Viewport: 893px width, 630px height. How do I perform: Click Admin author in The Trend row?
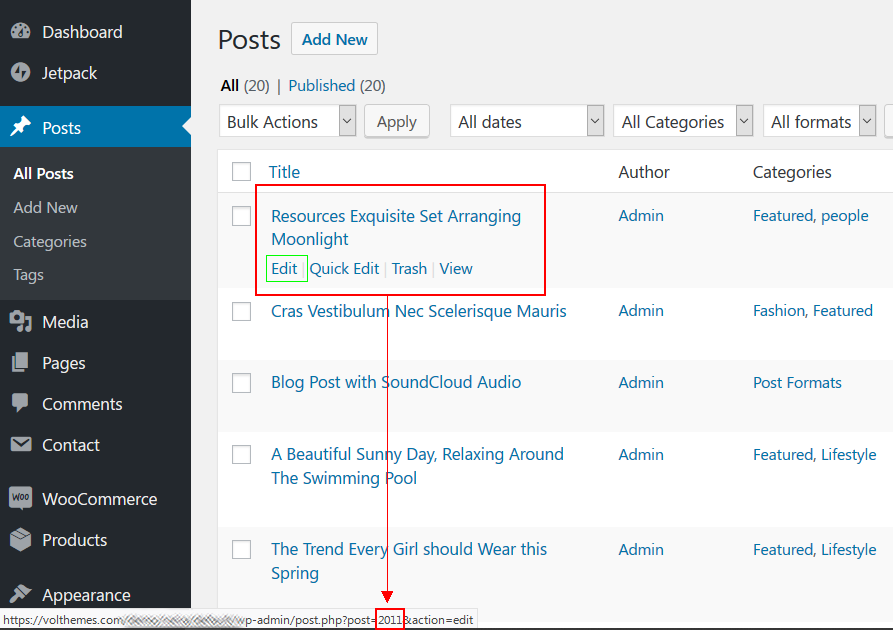[x=641, y=550]
